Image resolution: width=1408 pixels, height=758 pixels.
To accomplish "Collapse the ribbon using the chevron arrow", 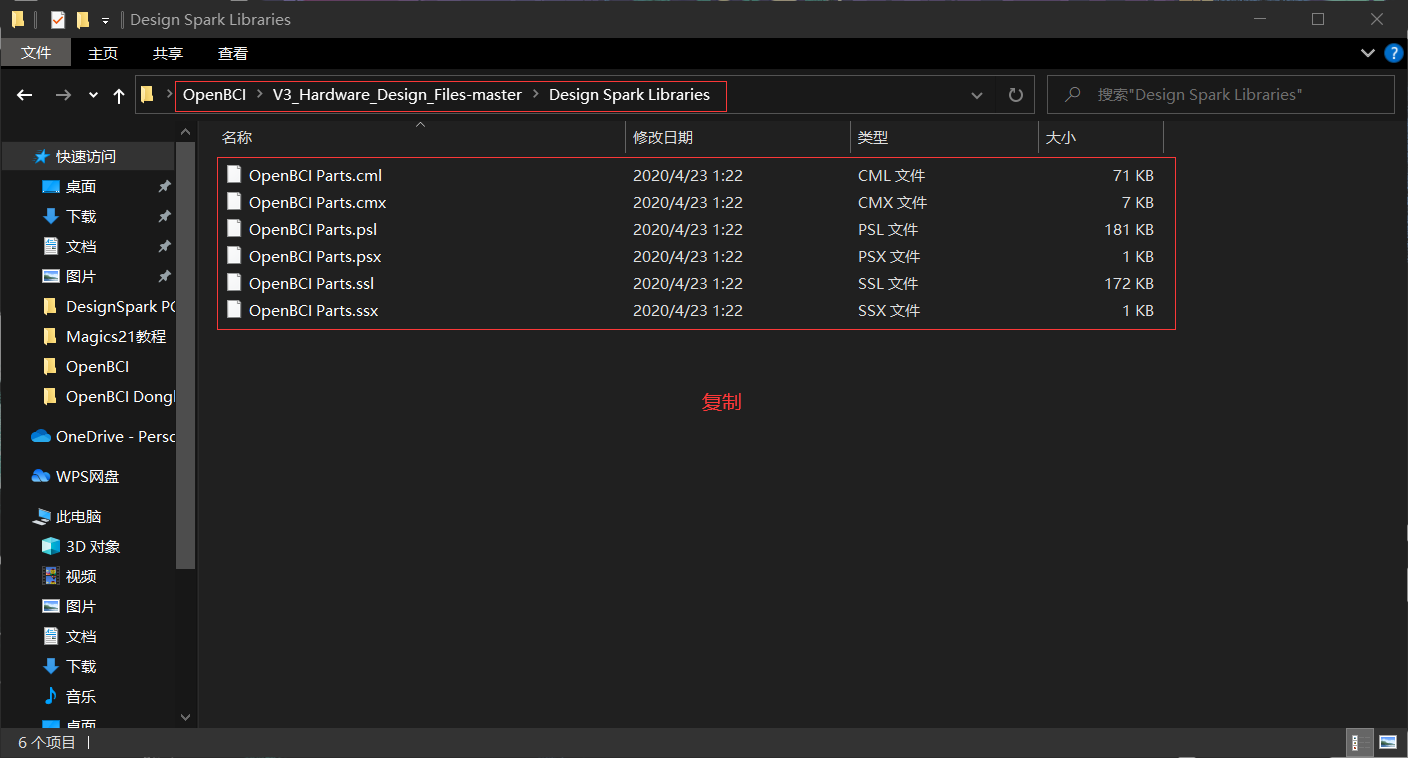I will click(x=1368, y=53).
